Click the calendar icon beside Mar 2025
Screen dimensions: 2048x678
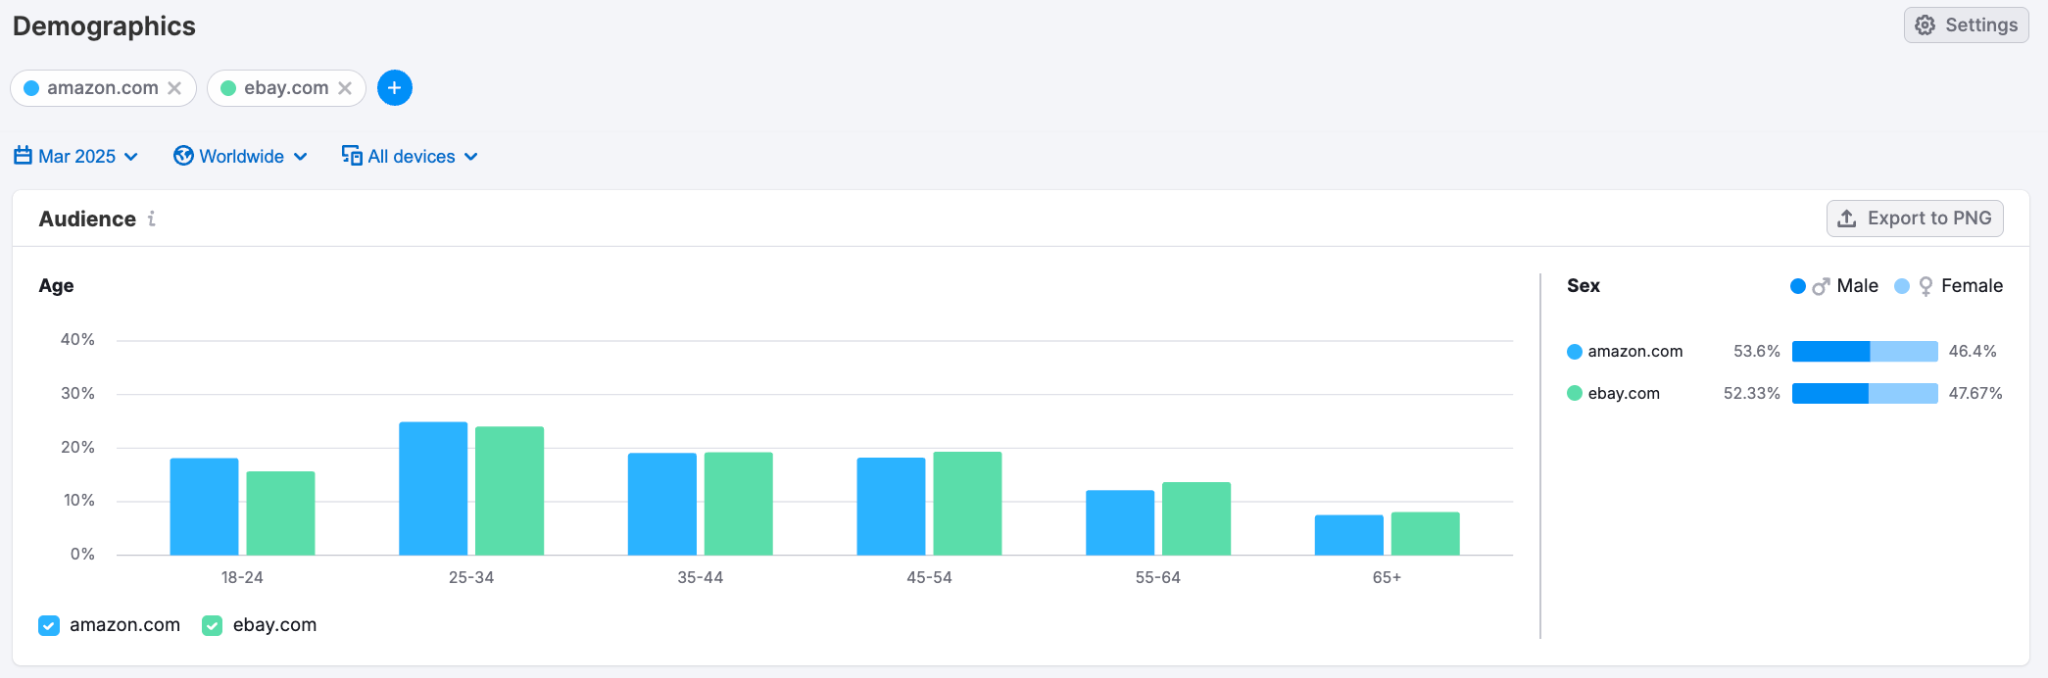23,155
